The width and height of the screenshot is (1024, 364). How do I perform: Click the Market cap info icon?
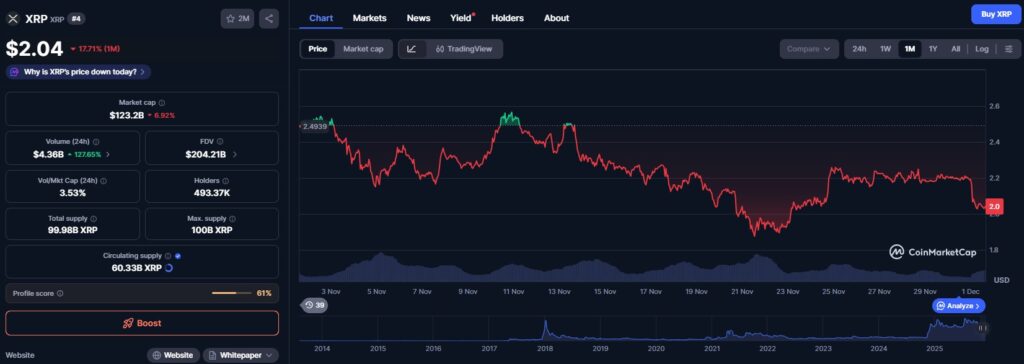click(x=162, y=103)
